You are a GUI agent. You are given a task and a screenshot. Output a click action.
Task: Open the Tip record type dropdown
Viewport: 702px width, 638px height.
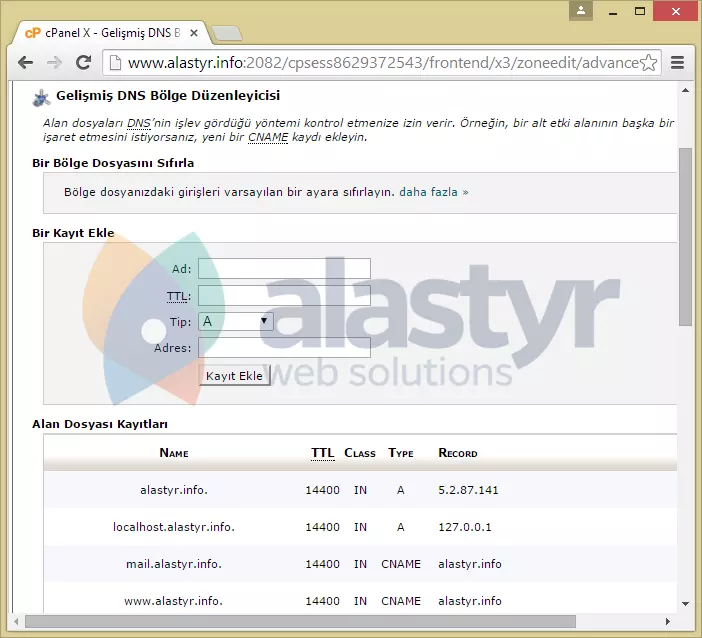(x=235, y=321)
